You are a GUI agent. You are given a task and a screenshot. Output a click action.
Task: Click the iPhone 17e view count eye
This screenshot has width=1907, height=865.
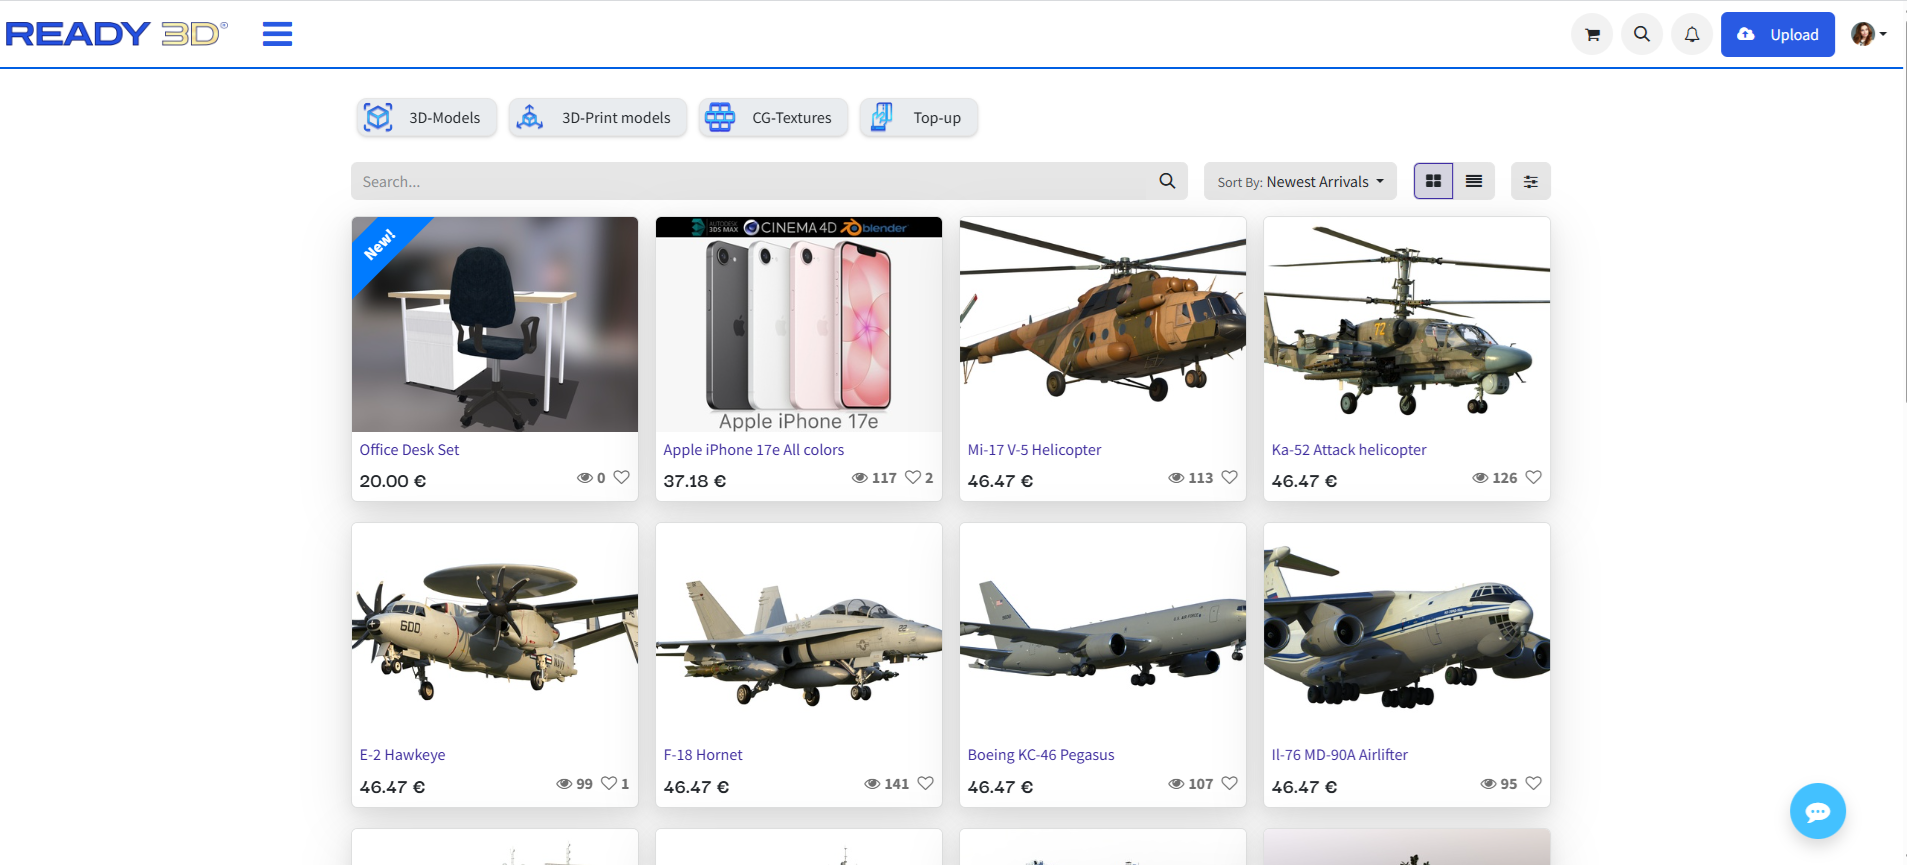[859, 478]
